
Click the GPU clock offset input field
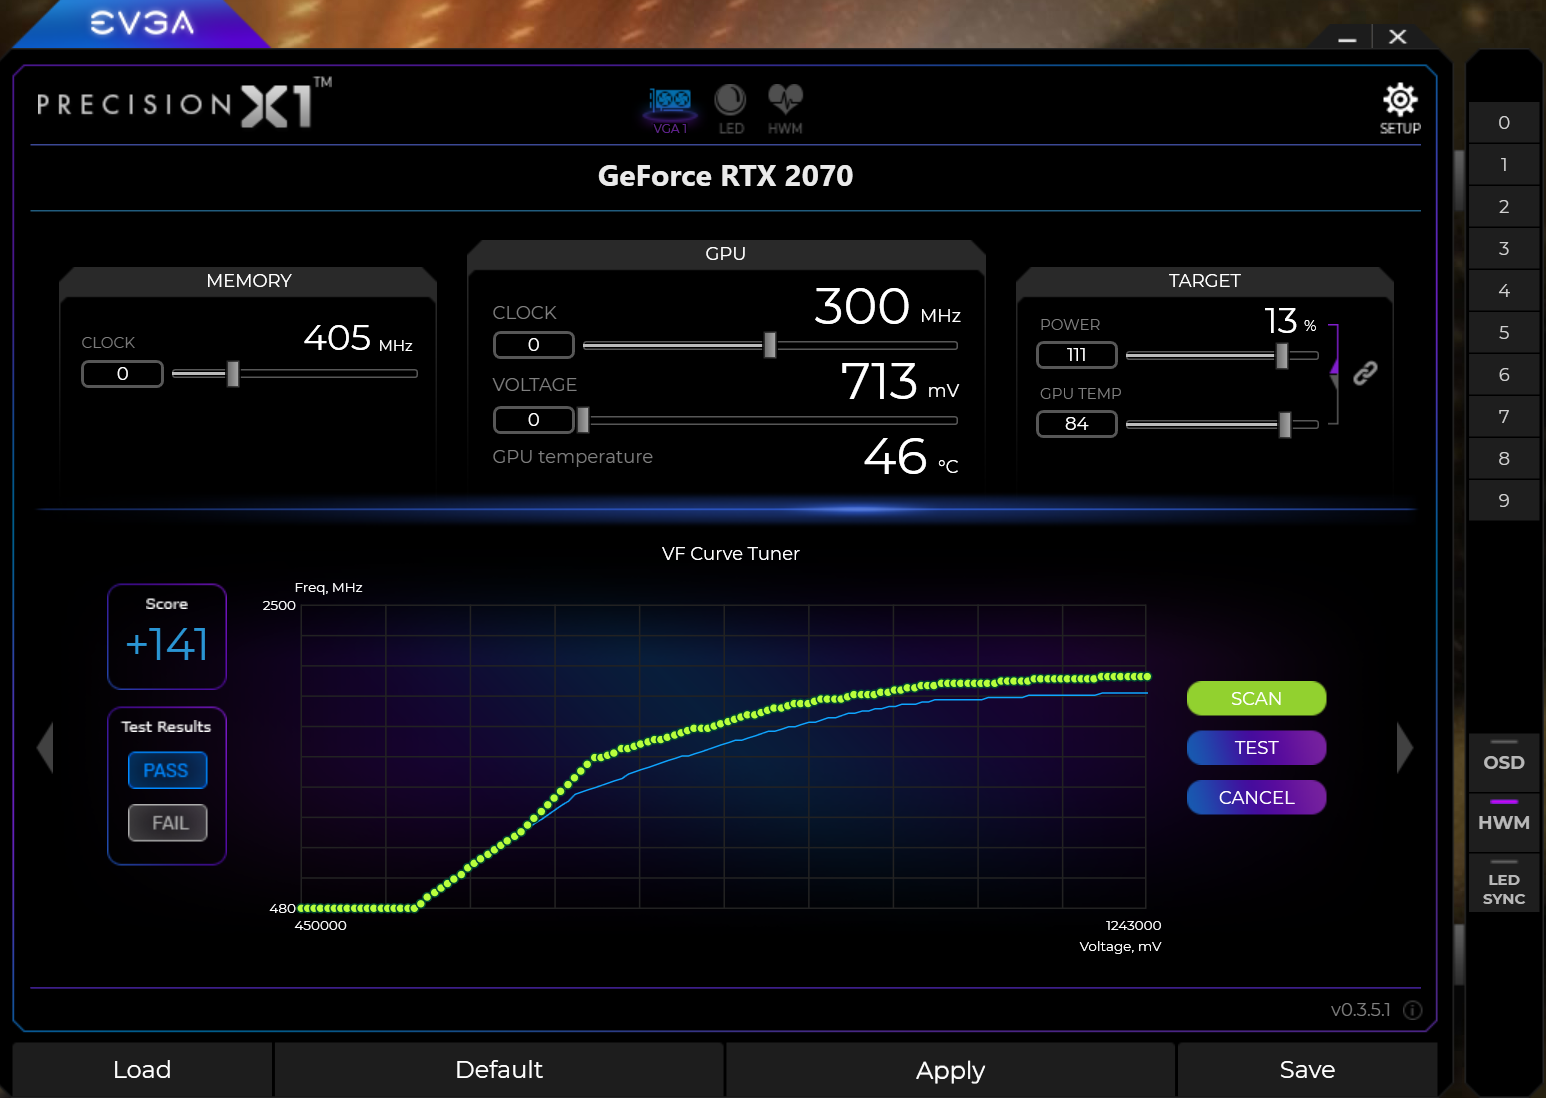[534, 345]
